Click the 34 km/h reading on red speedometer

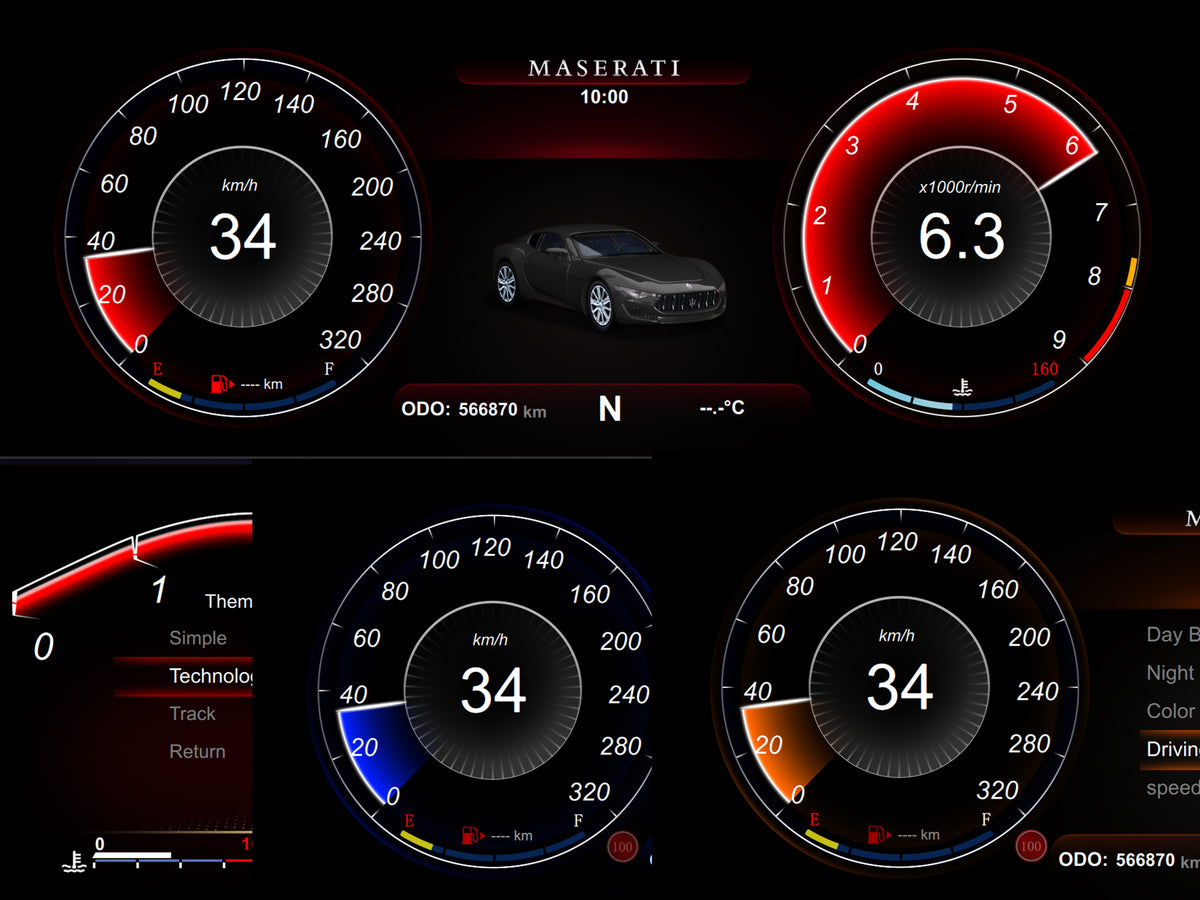pos(243,237)
